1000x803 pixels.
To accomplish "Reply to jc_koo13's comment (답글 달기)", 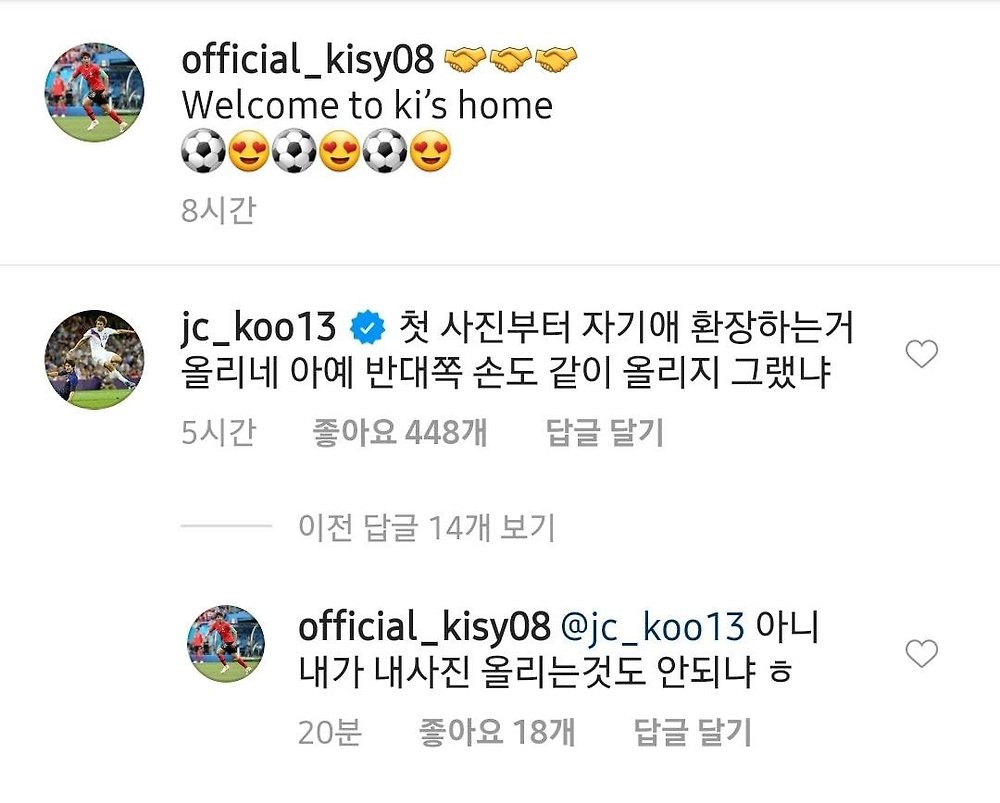I will pos(605,433).
